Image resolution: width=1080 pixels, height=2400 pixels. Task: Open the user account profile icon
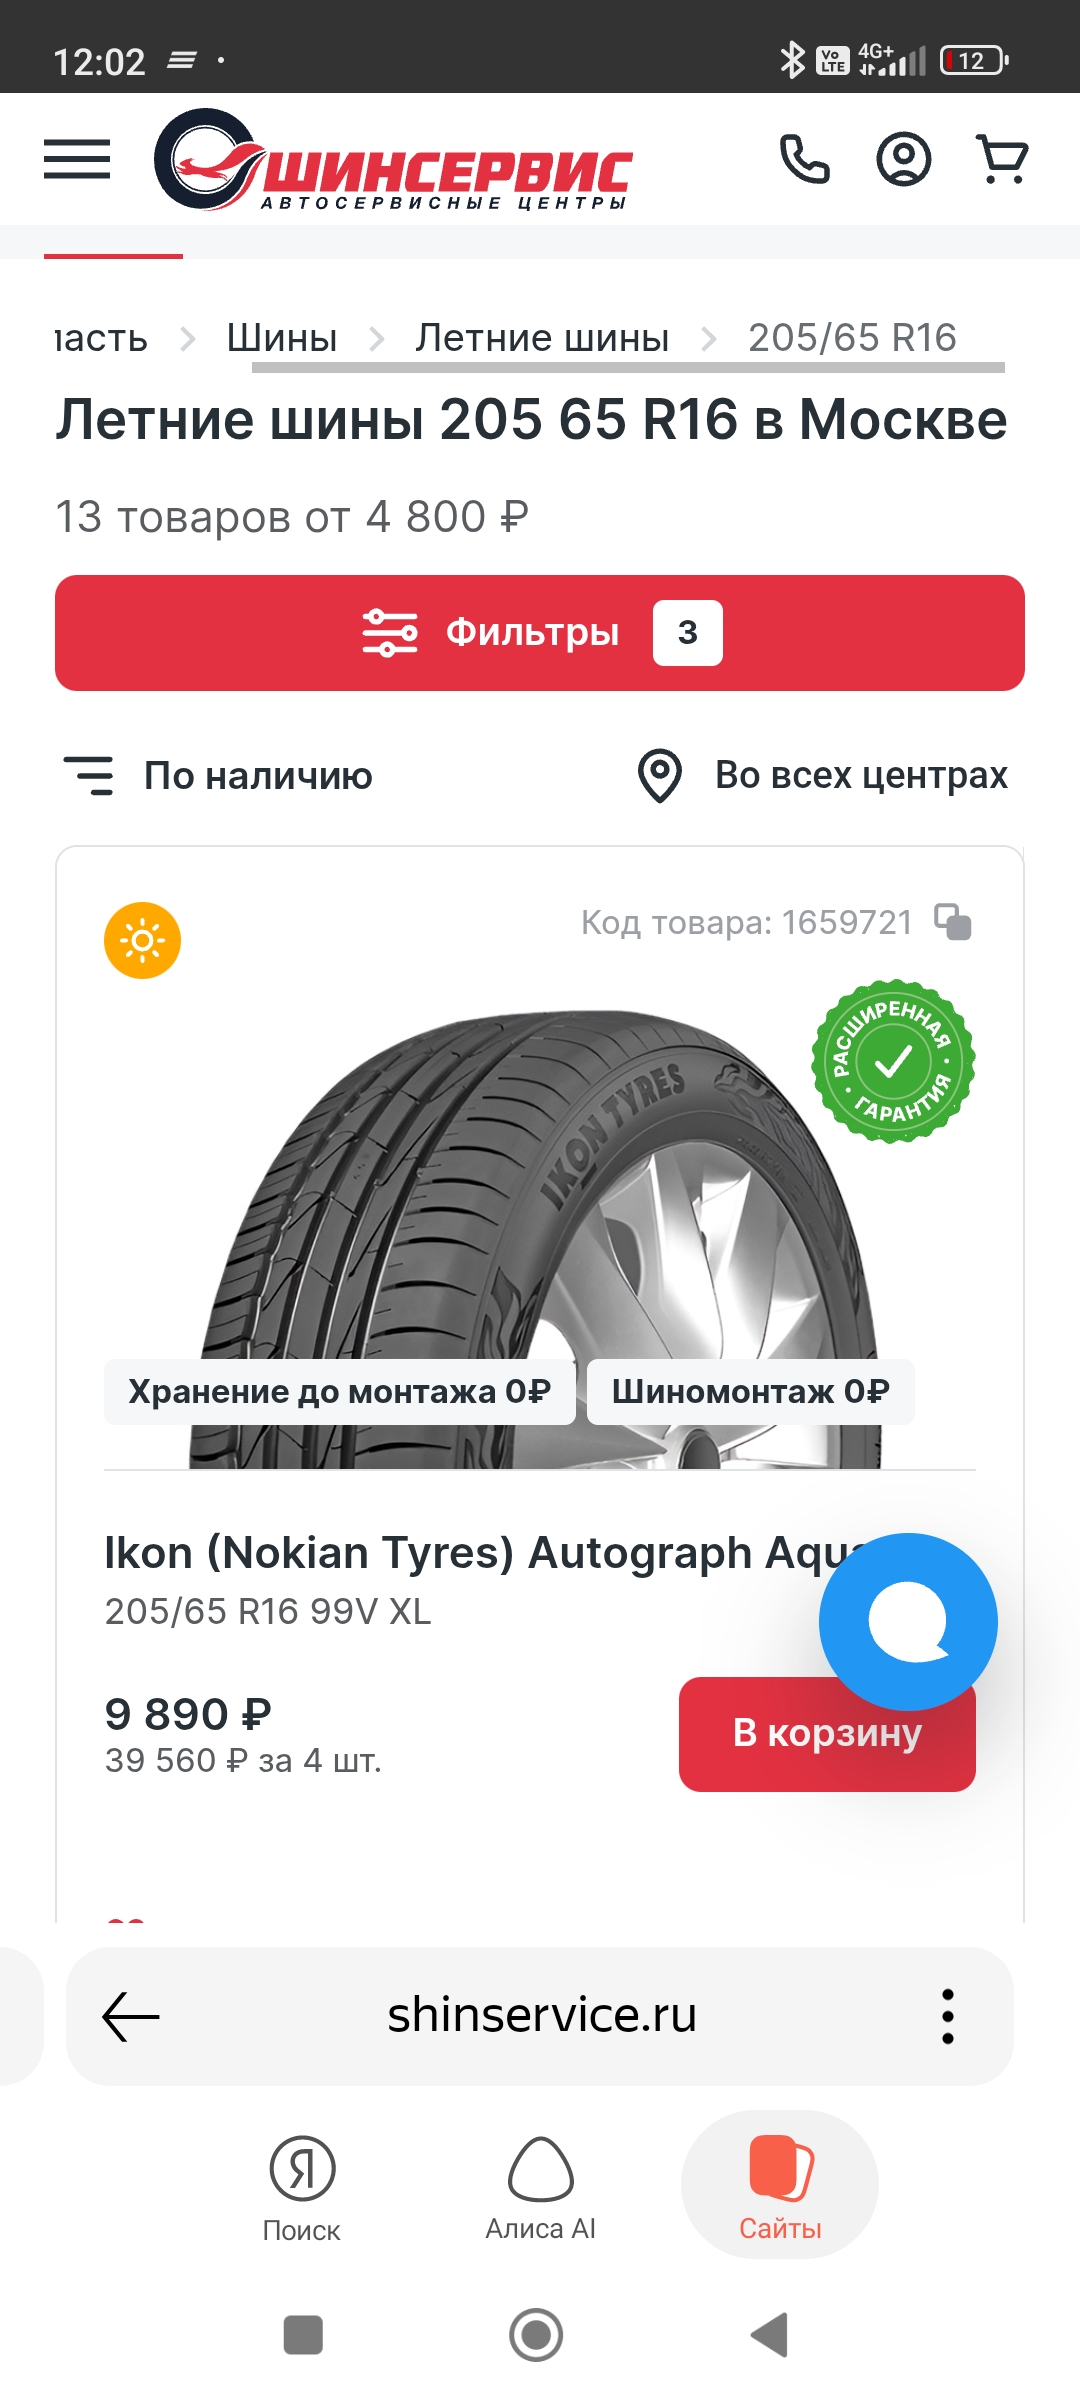(903, 159)
